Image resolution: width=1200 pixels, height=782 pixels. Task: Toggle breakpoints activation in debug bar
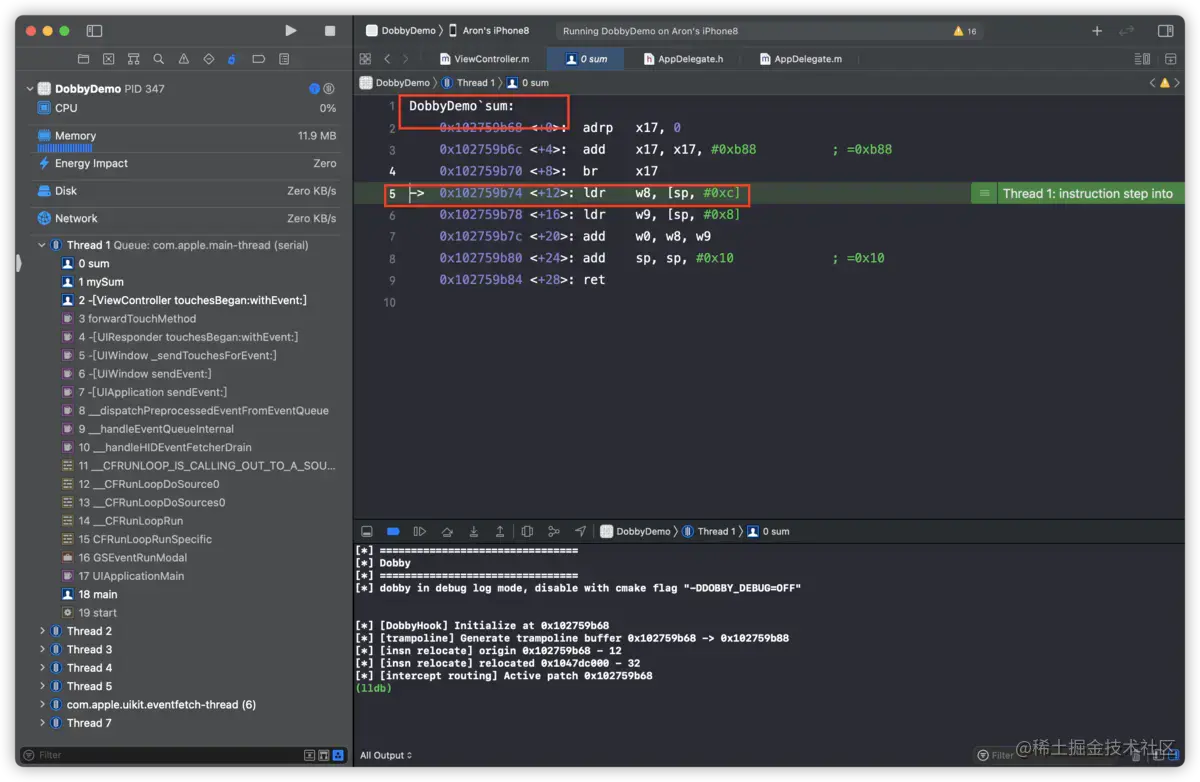393,531
